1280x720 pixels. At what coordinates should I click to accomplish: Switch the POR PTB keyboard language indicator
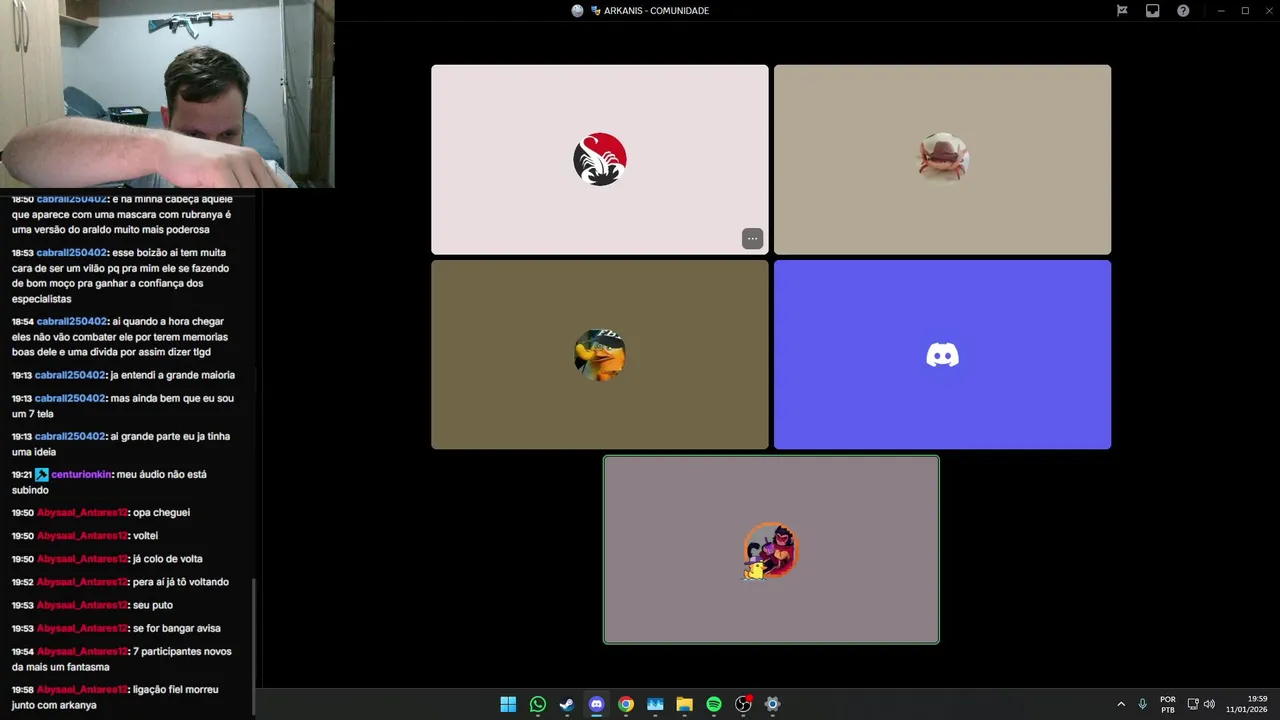tap(1168, 704)
